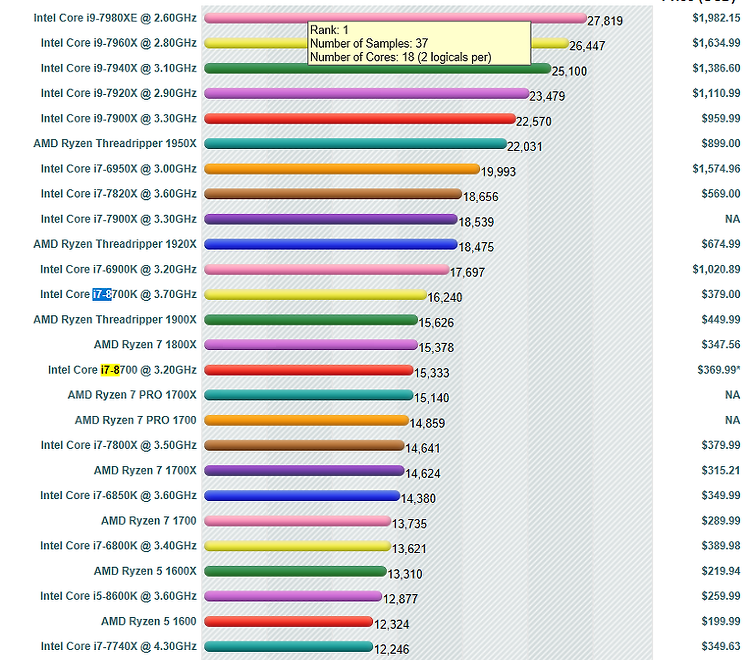Open the Intel Core i9-7980XE @ 2.60GHz link
Screen dimensions: 750x660
(115, 18)
